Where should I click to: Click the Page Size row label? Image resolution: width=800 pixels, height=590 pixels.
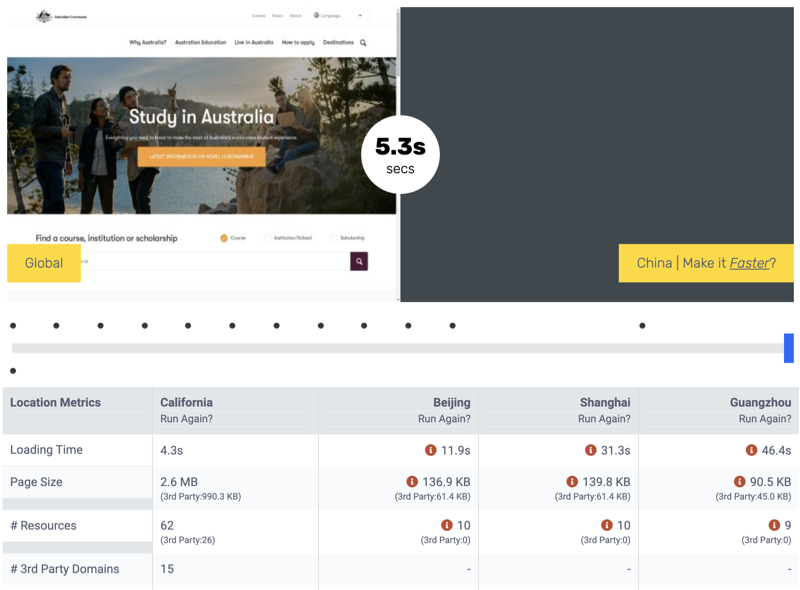pyautogui.click(x=36, y=482)
